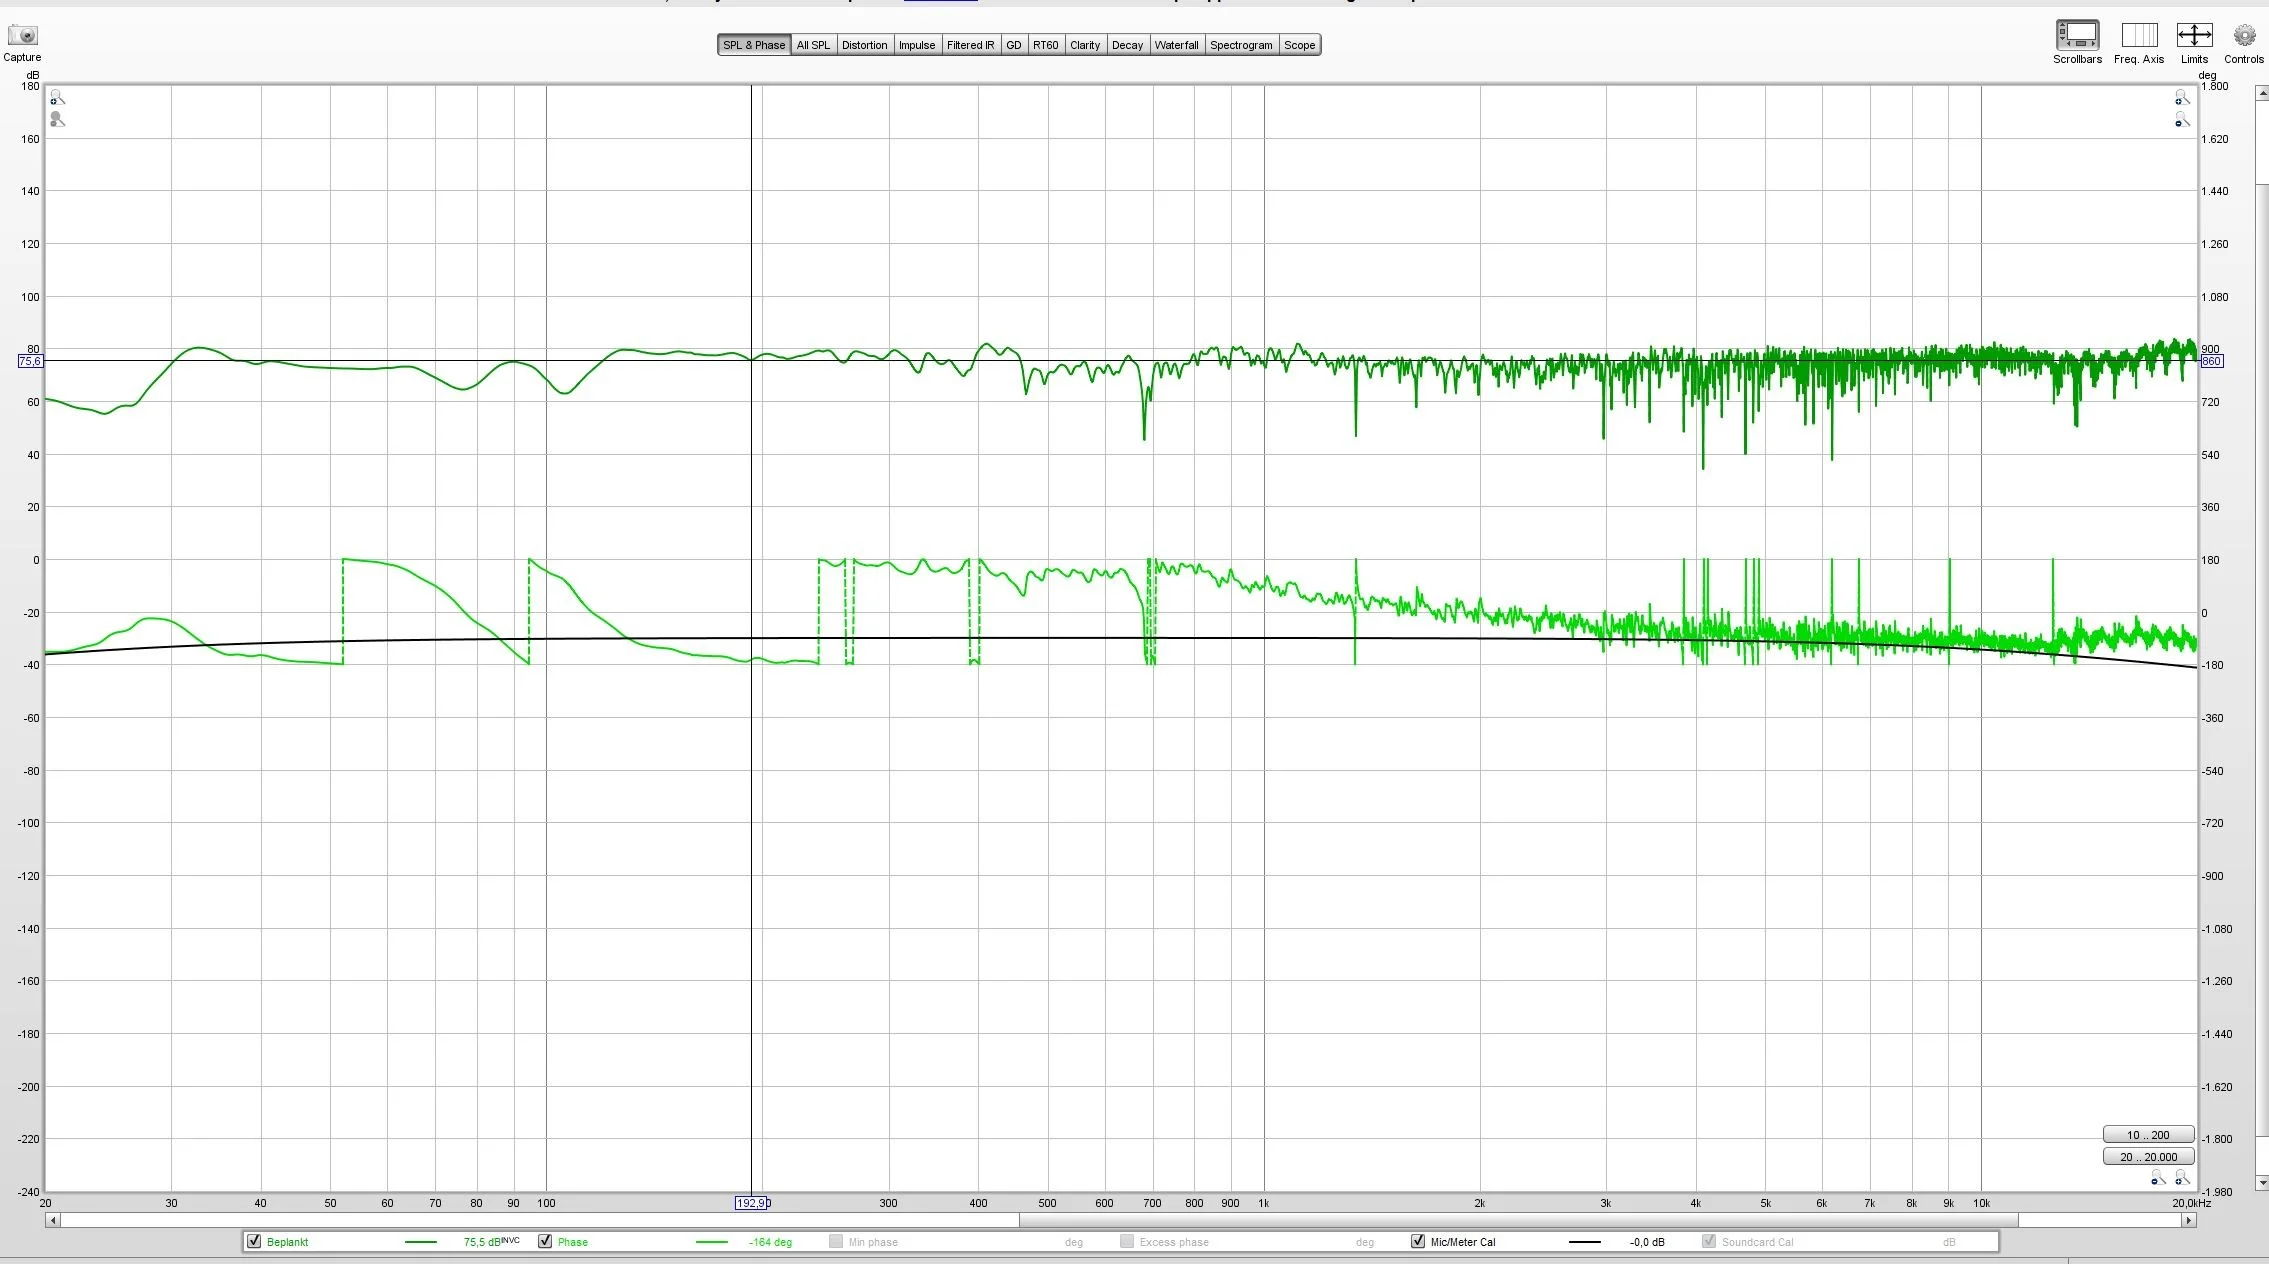Screen dimensions: 2269x1264
Task: Click the Mic/Meter Cal black line swatch
Action: tap(1585, 1242)
